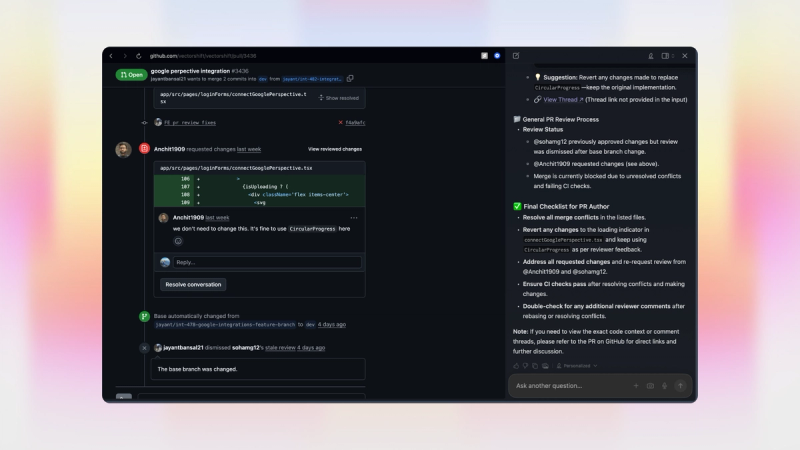Click View reviewed changes
Image resolution: width=800 pixels, height=450 pixels.
click(335, 149)
